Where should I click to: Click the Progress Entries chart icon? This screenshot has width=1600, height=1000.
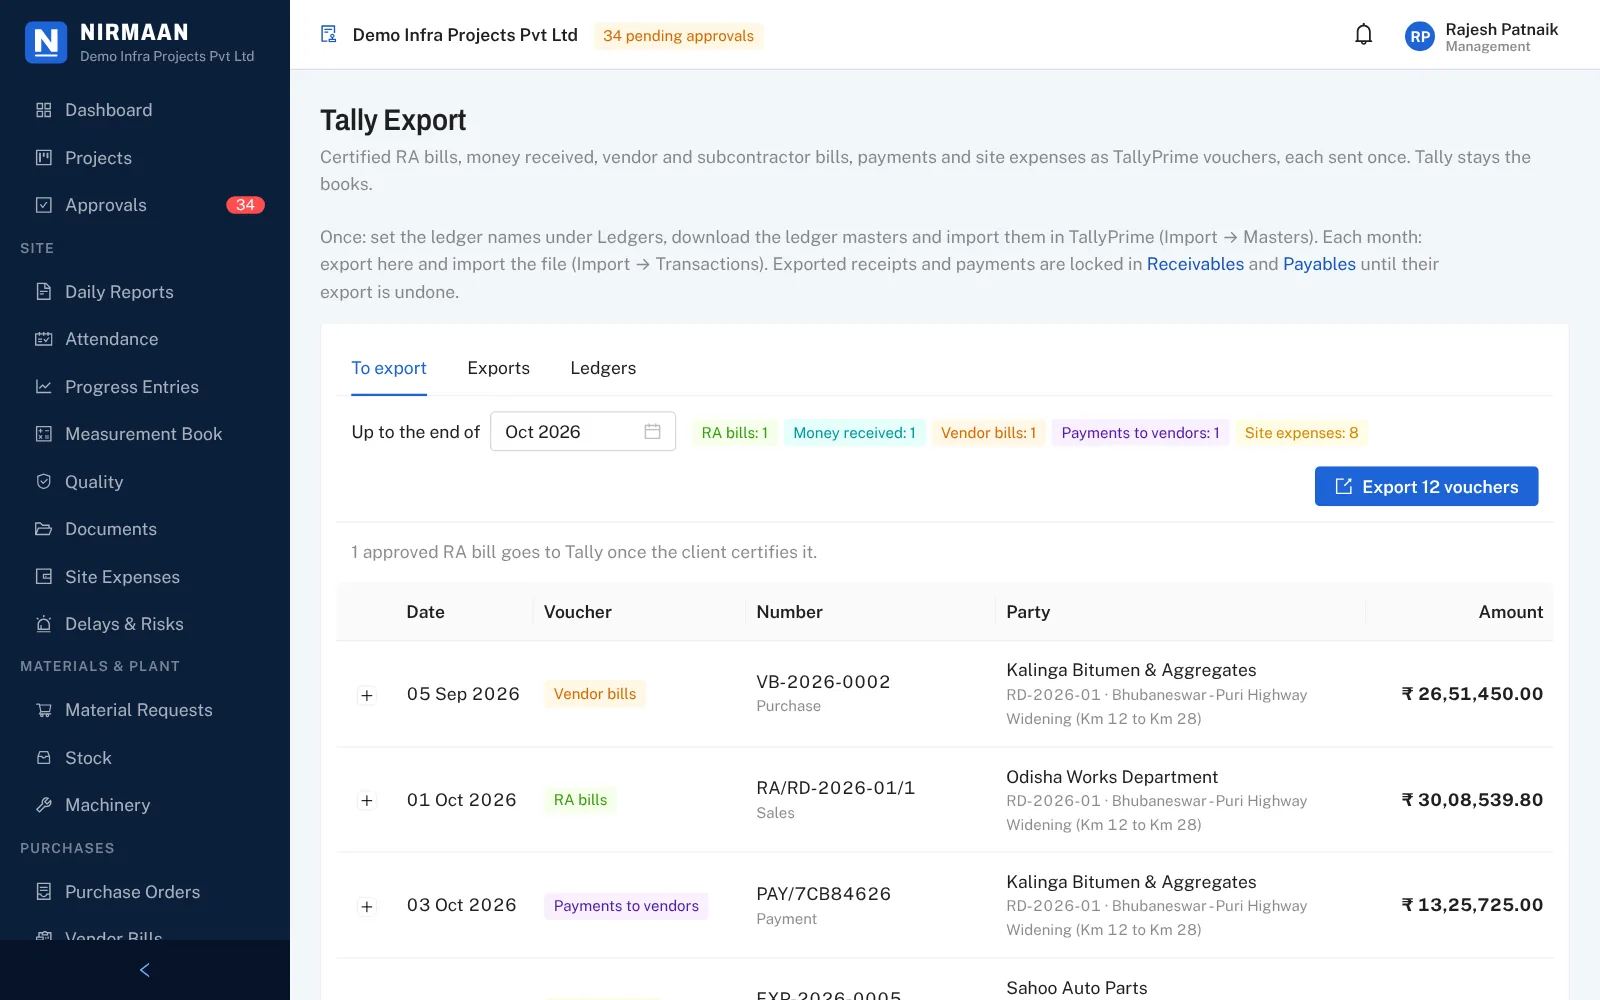coord(44,387)
